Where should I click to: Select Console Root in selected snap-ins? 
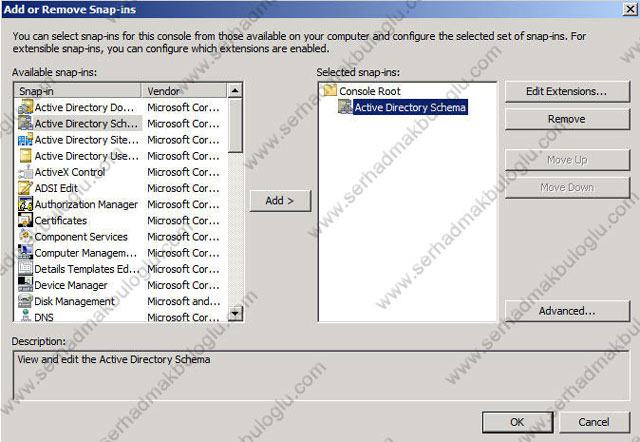[370, 91]
